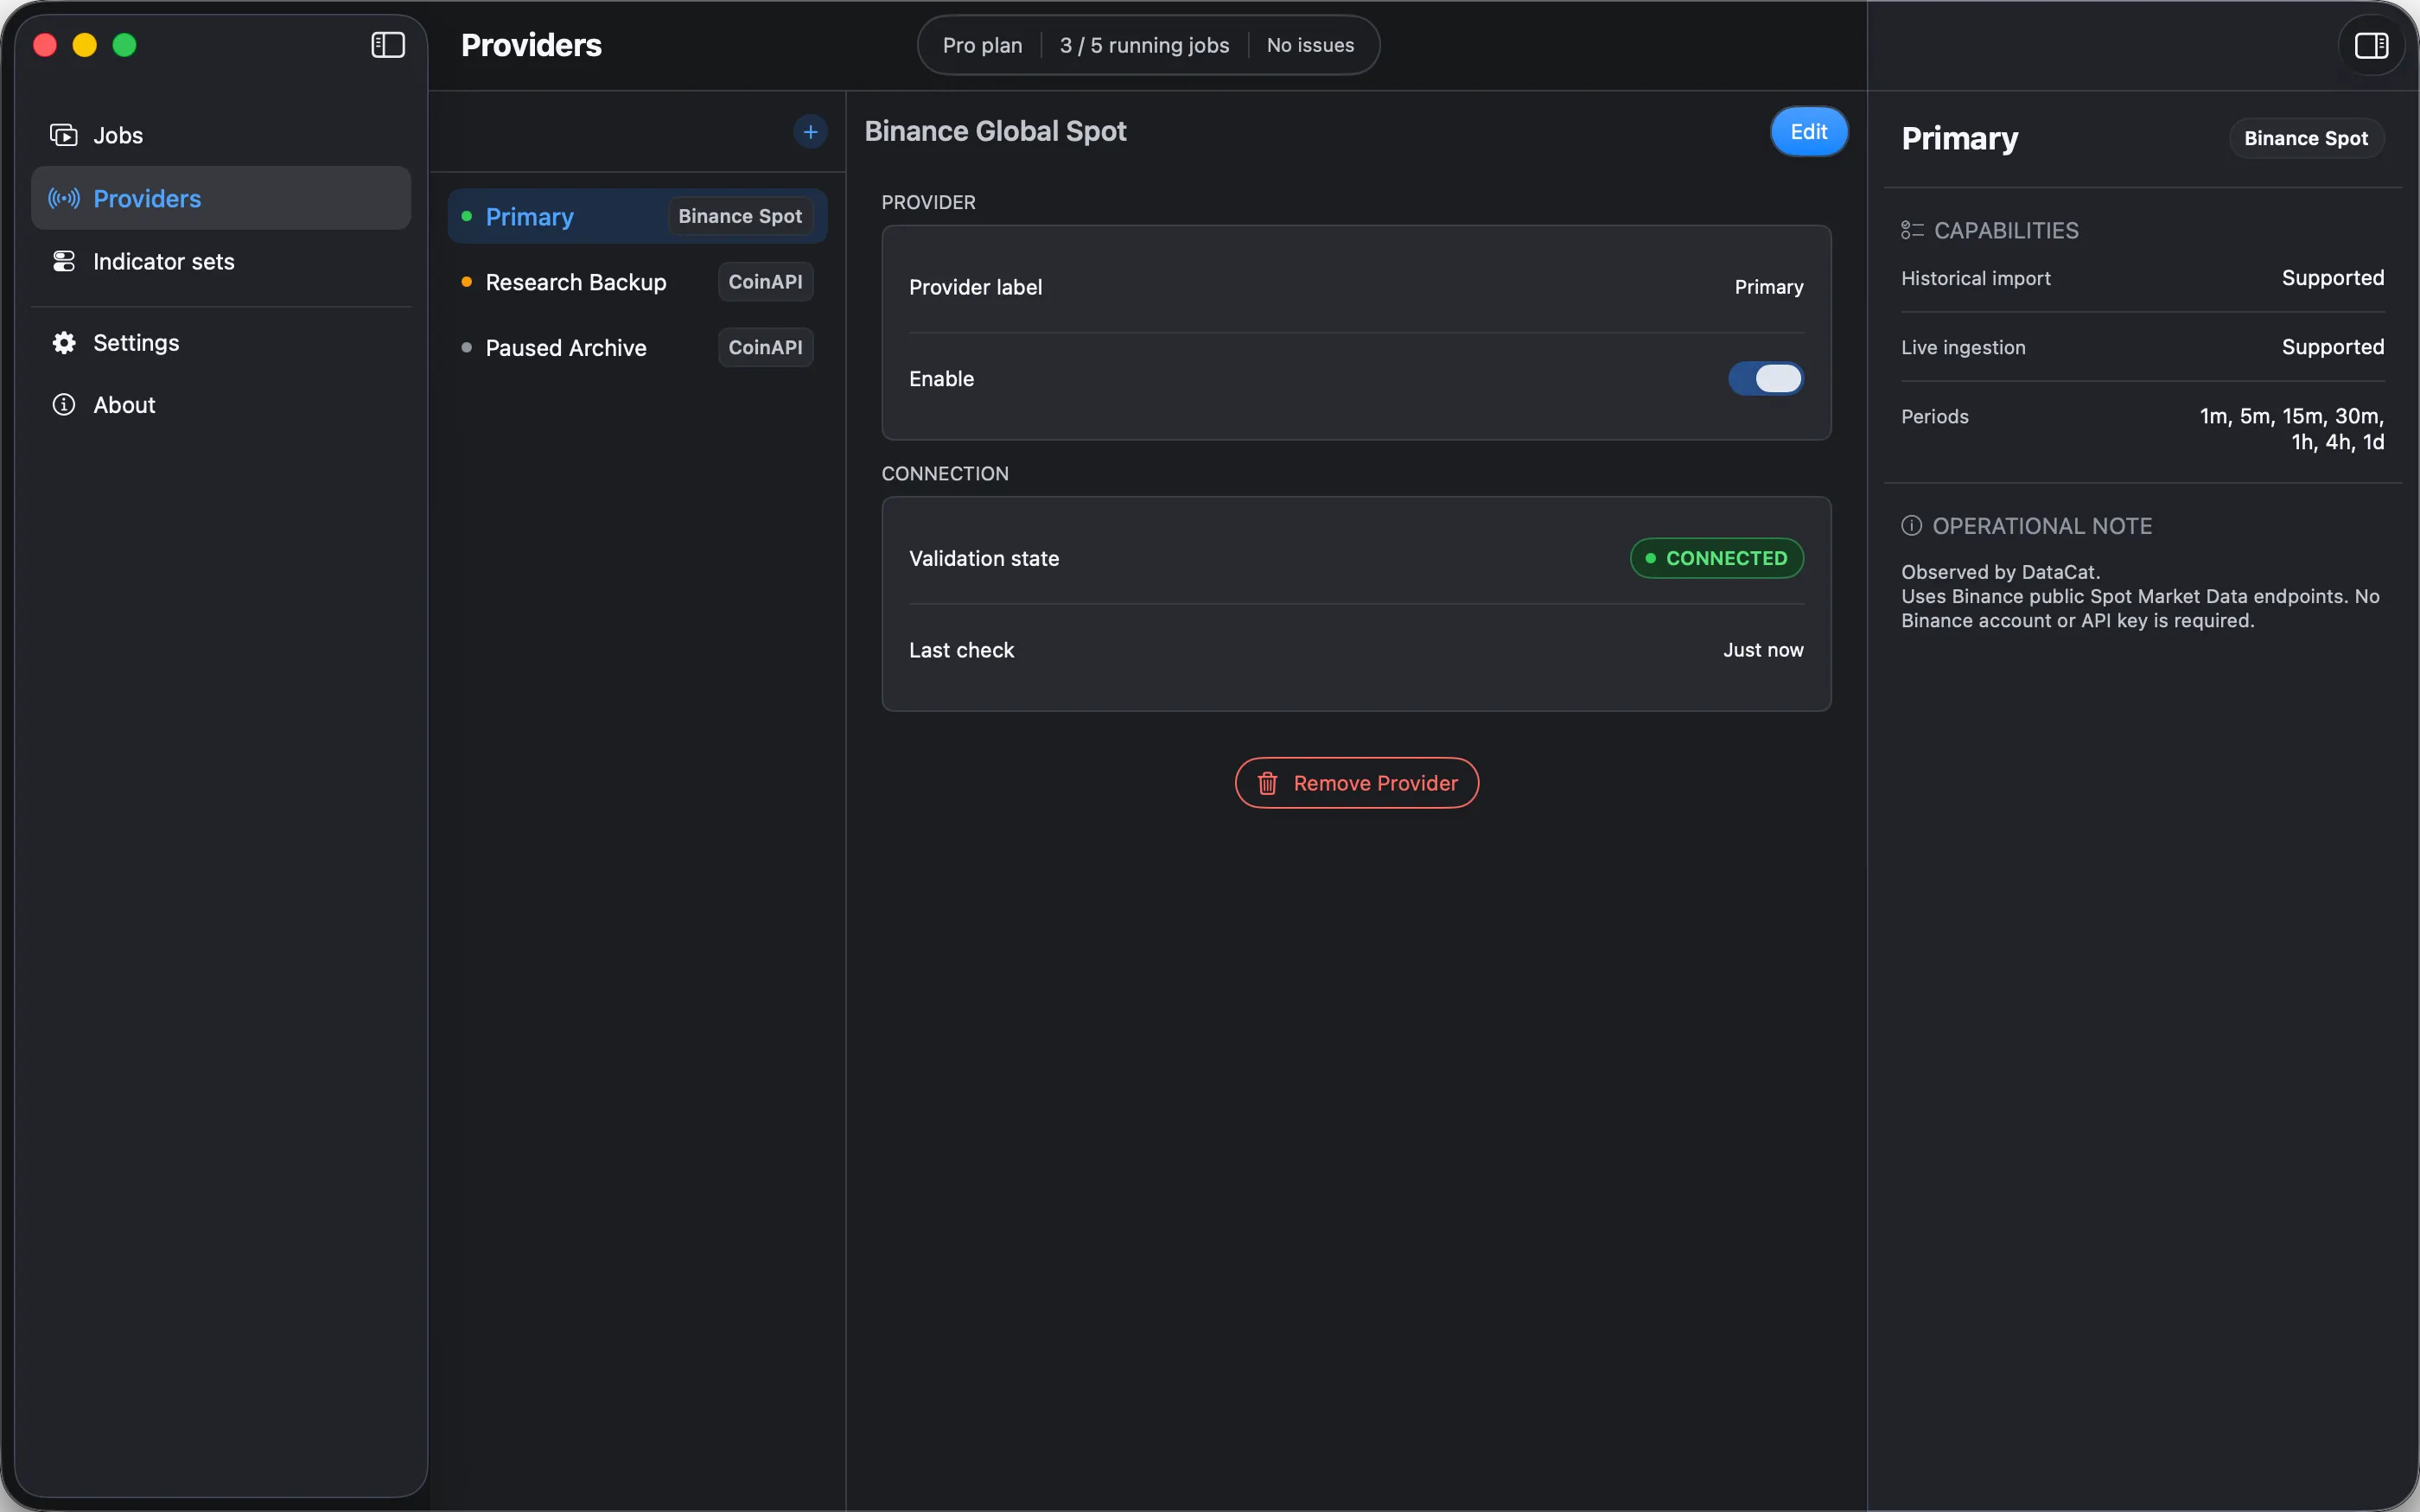
Task: Click the Settings gear icon
Action: pyautogui.click(x=64, y=343)
